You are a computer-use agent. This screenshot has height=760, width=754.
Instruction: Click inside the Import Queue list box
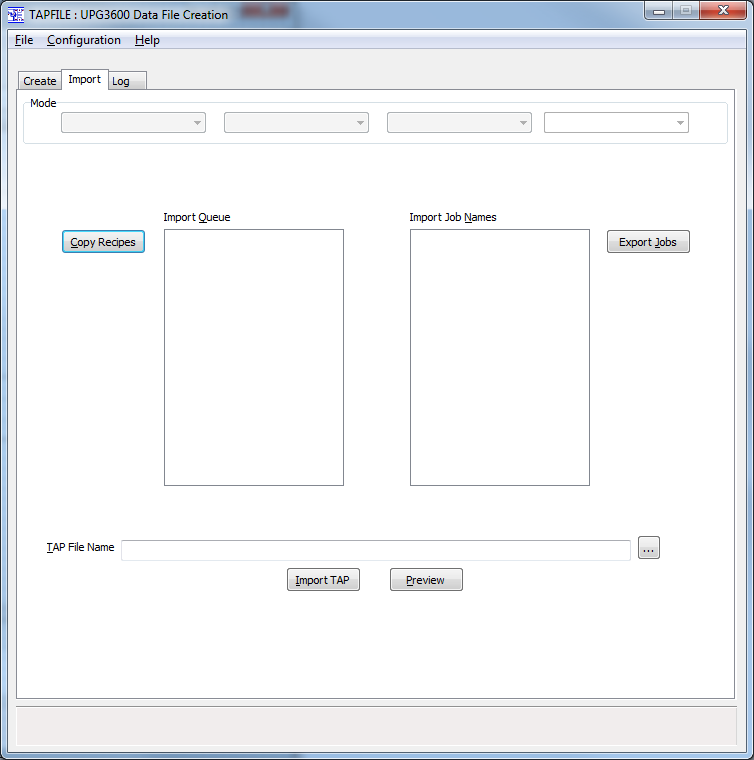point(254,358)
